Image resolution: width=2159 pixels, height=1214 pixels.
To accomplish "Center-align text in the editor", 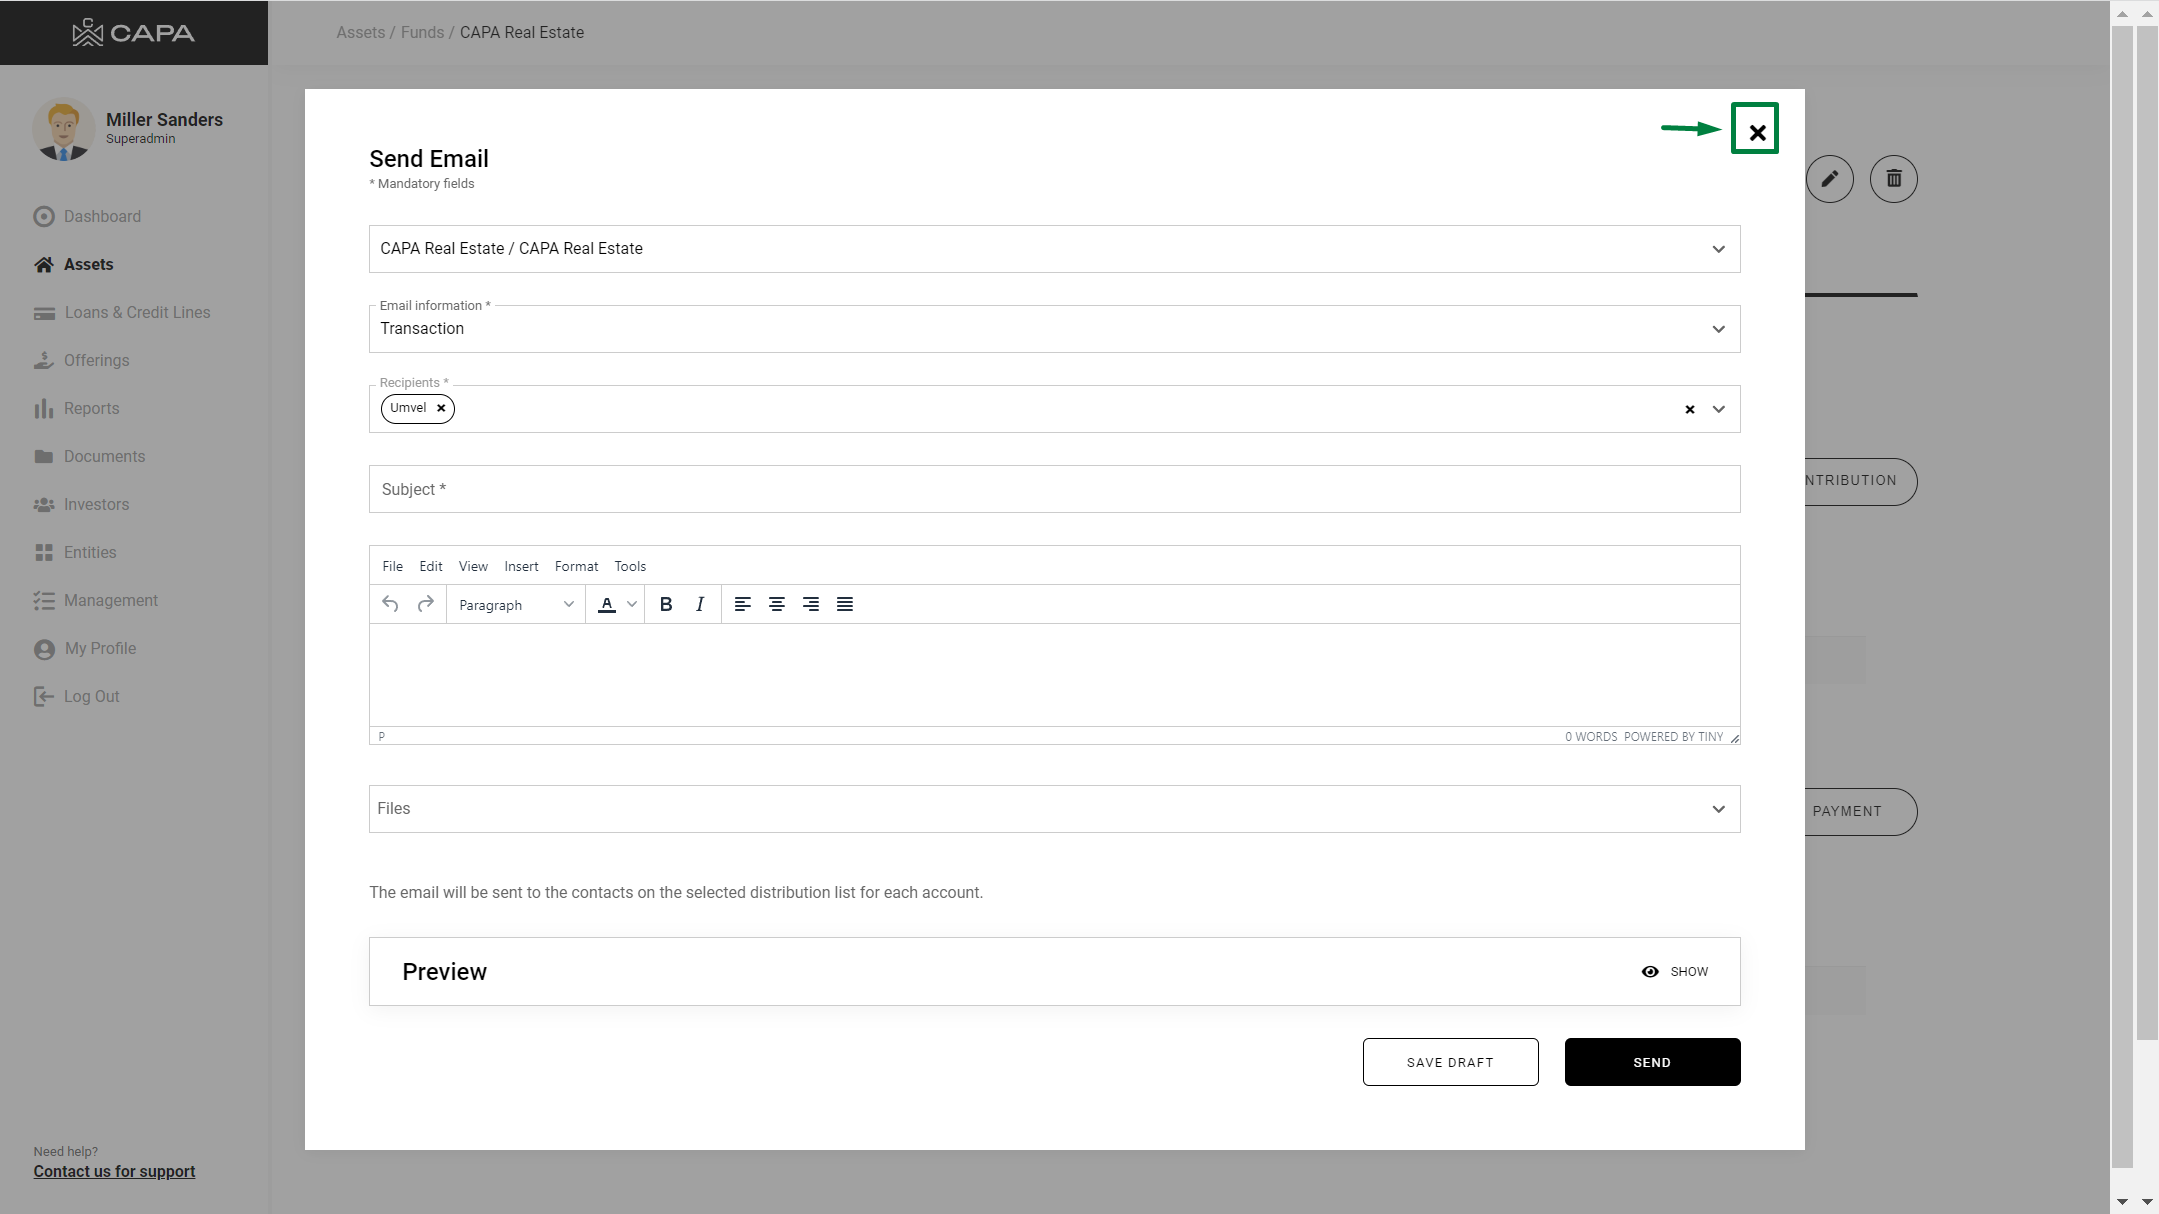I will (x=776, y=604).
